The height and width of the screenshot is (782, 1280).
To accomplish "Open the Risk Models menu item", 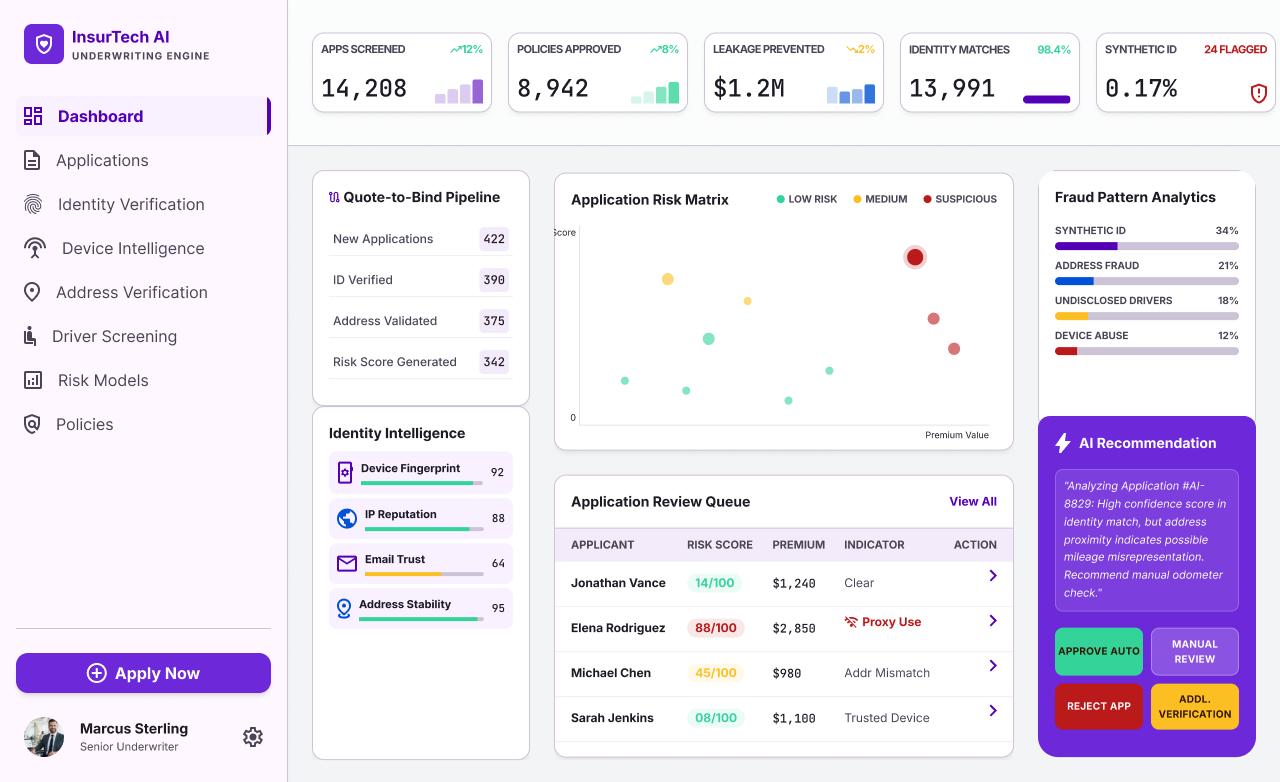I will 143,380.
